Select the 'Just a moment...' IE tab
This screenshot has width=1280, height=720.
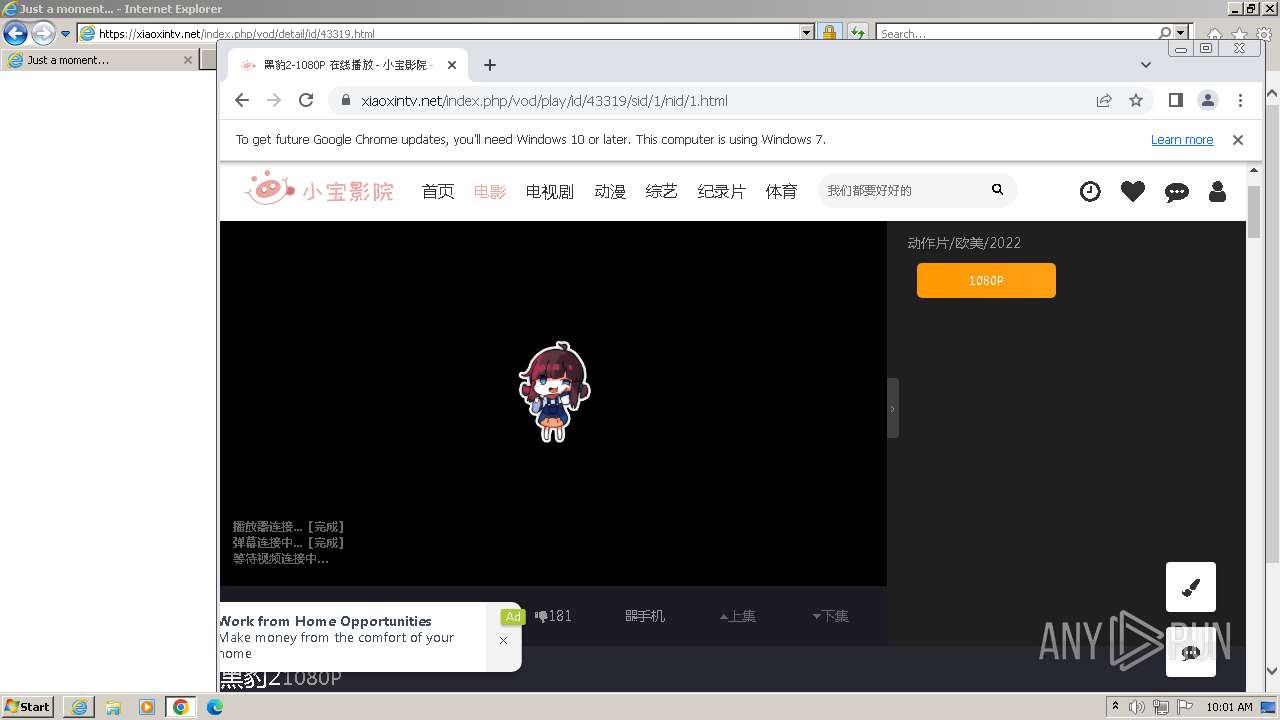99,60
